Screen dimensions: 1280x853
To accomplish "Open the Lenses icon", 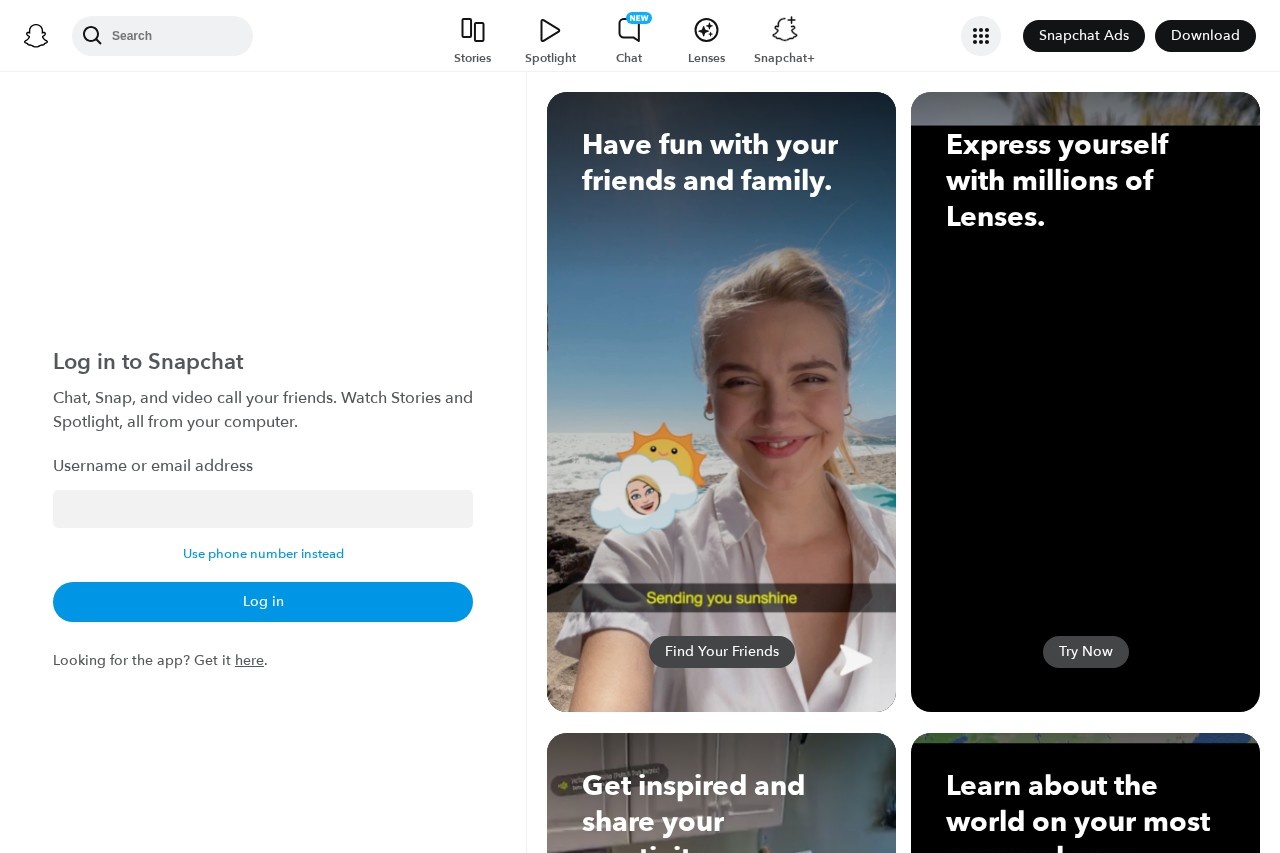I will coord(706,30).
